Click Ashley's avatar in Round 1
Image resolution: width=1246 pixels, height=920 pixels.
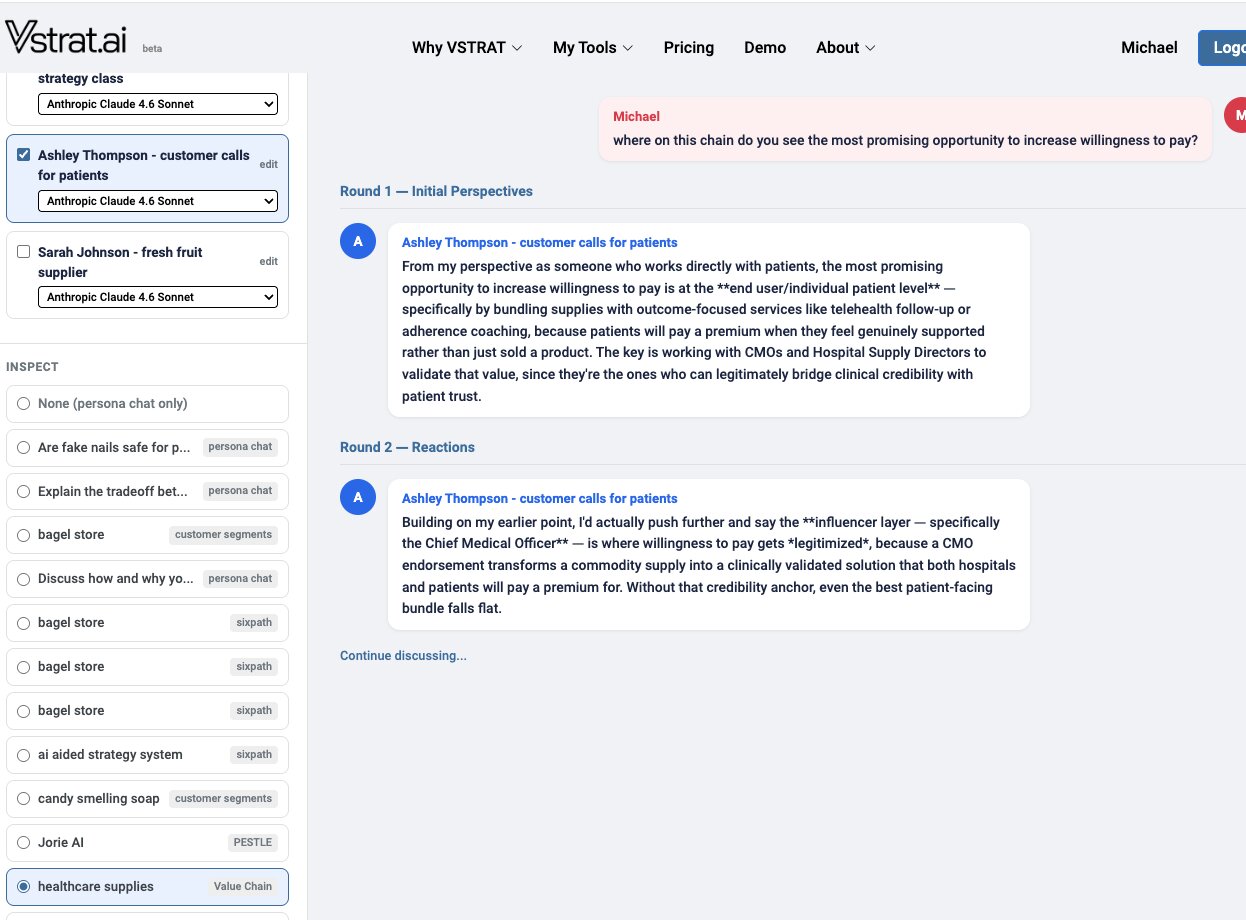click(x=358, y=241)
